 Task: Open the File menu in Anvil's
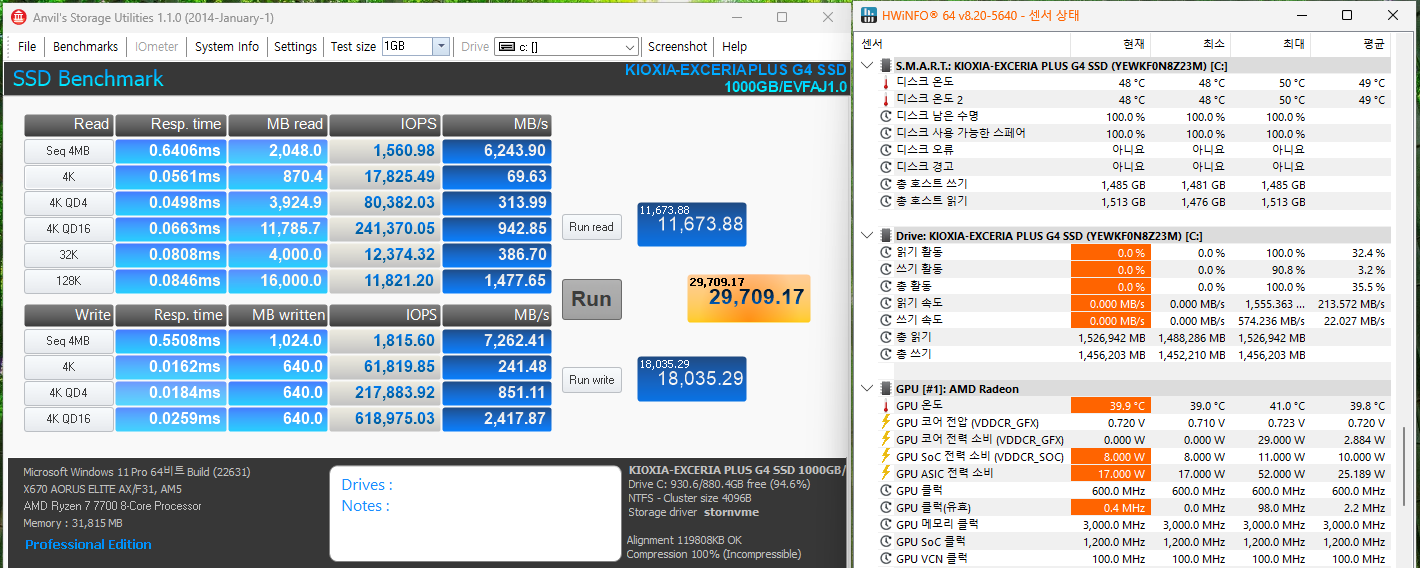click(x=27, y=46)
